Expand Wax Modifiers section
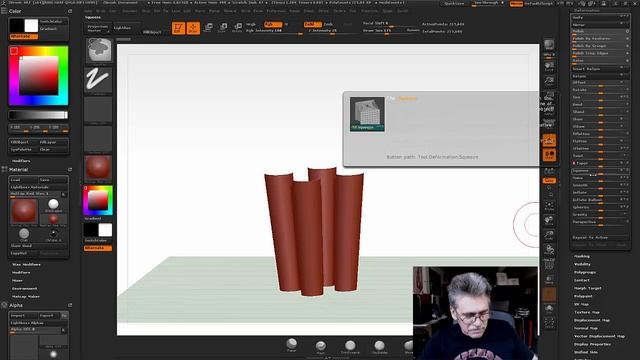640x360 pixels. (26, 264)
